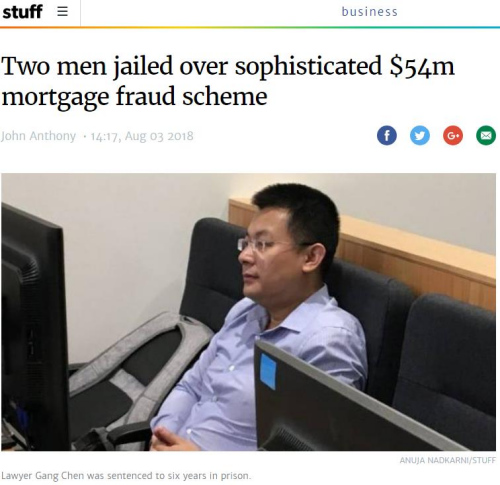Click the blue sticky note in photo

pyautogui.click(x=268, y=372)
